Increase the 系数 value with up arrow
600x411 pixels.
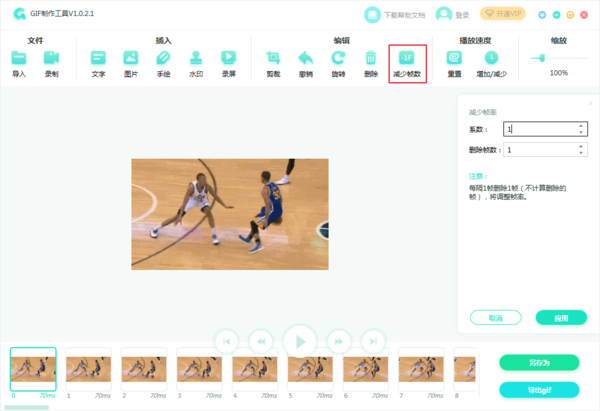pos(581,125)
